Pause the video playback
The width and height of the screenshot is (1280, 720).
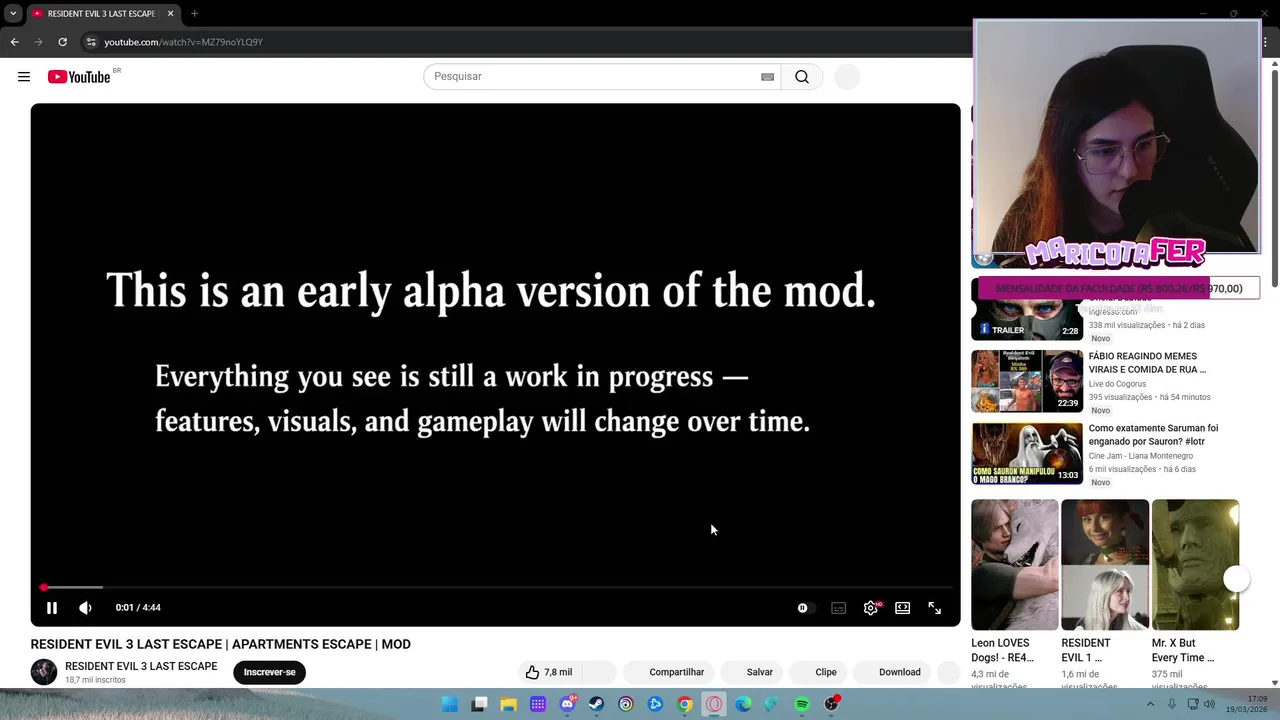pos(52,607)
